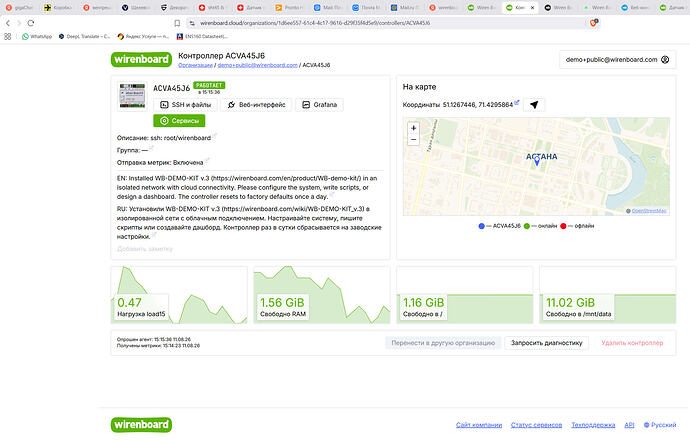Open the ENS160 Datasheet bookmark
The image size is (690, 440).
click(202, 37)
